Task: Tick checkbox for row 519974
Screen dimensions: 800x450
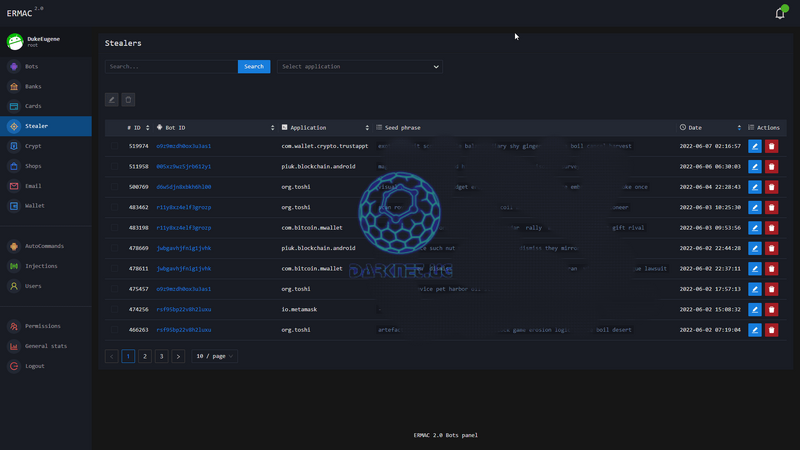Action: [114, 146]
